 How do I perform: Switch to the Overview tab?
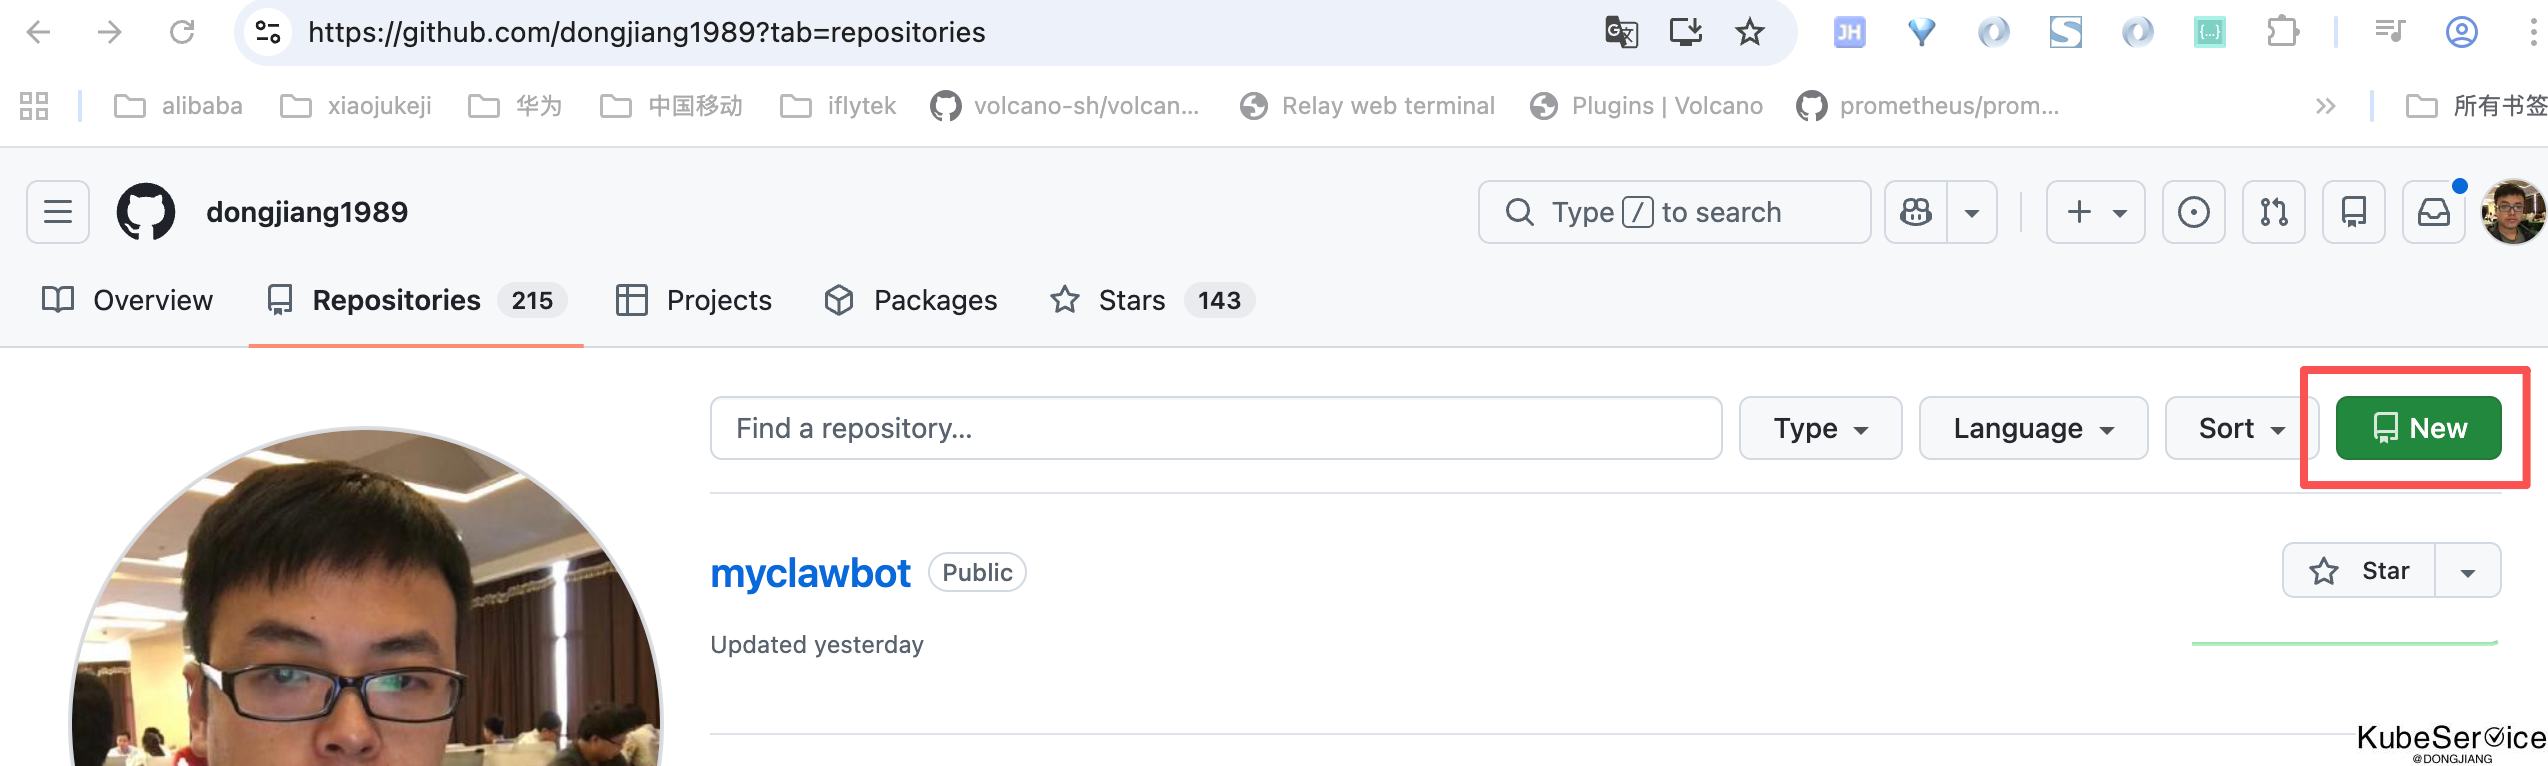(128, 300)
